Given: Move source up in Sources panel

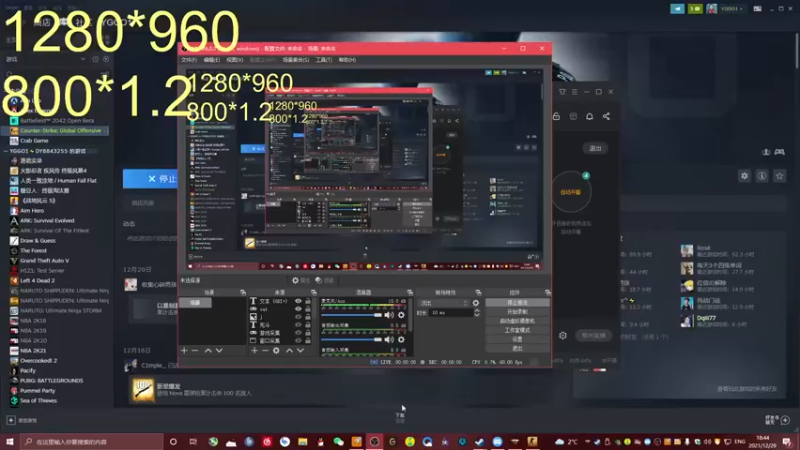Looking at the screenshot, I should click(289, 351).
